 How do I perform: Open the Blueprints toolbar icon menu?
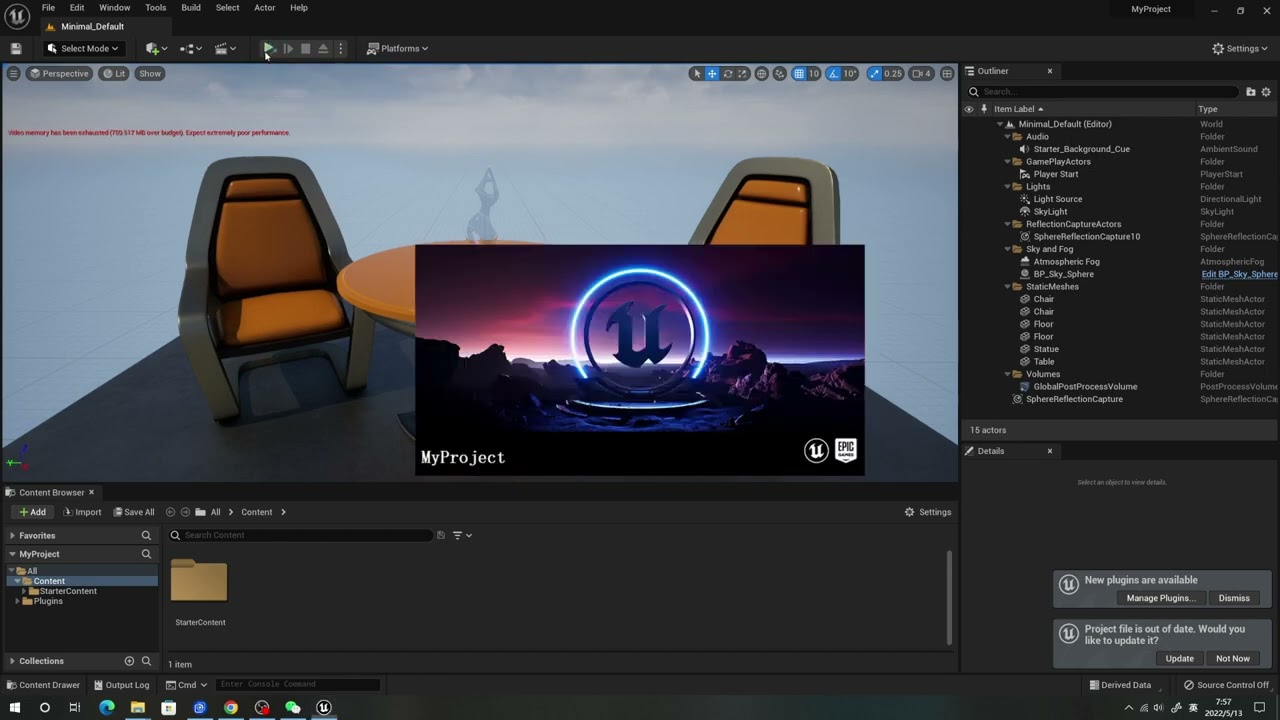coord(190,48)
